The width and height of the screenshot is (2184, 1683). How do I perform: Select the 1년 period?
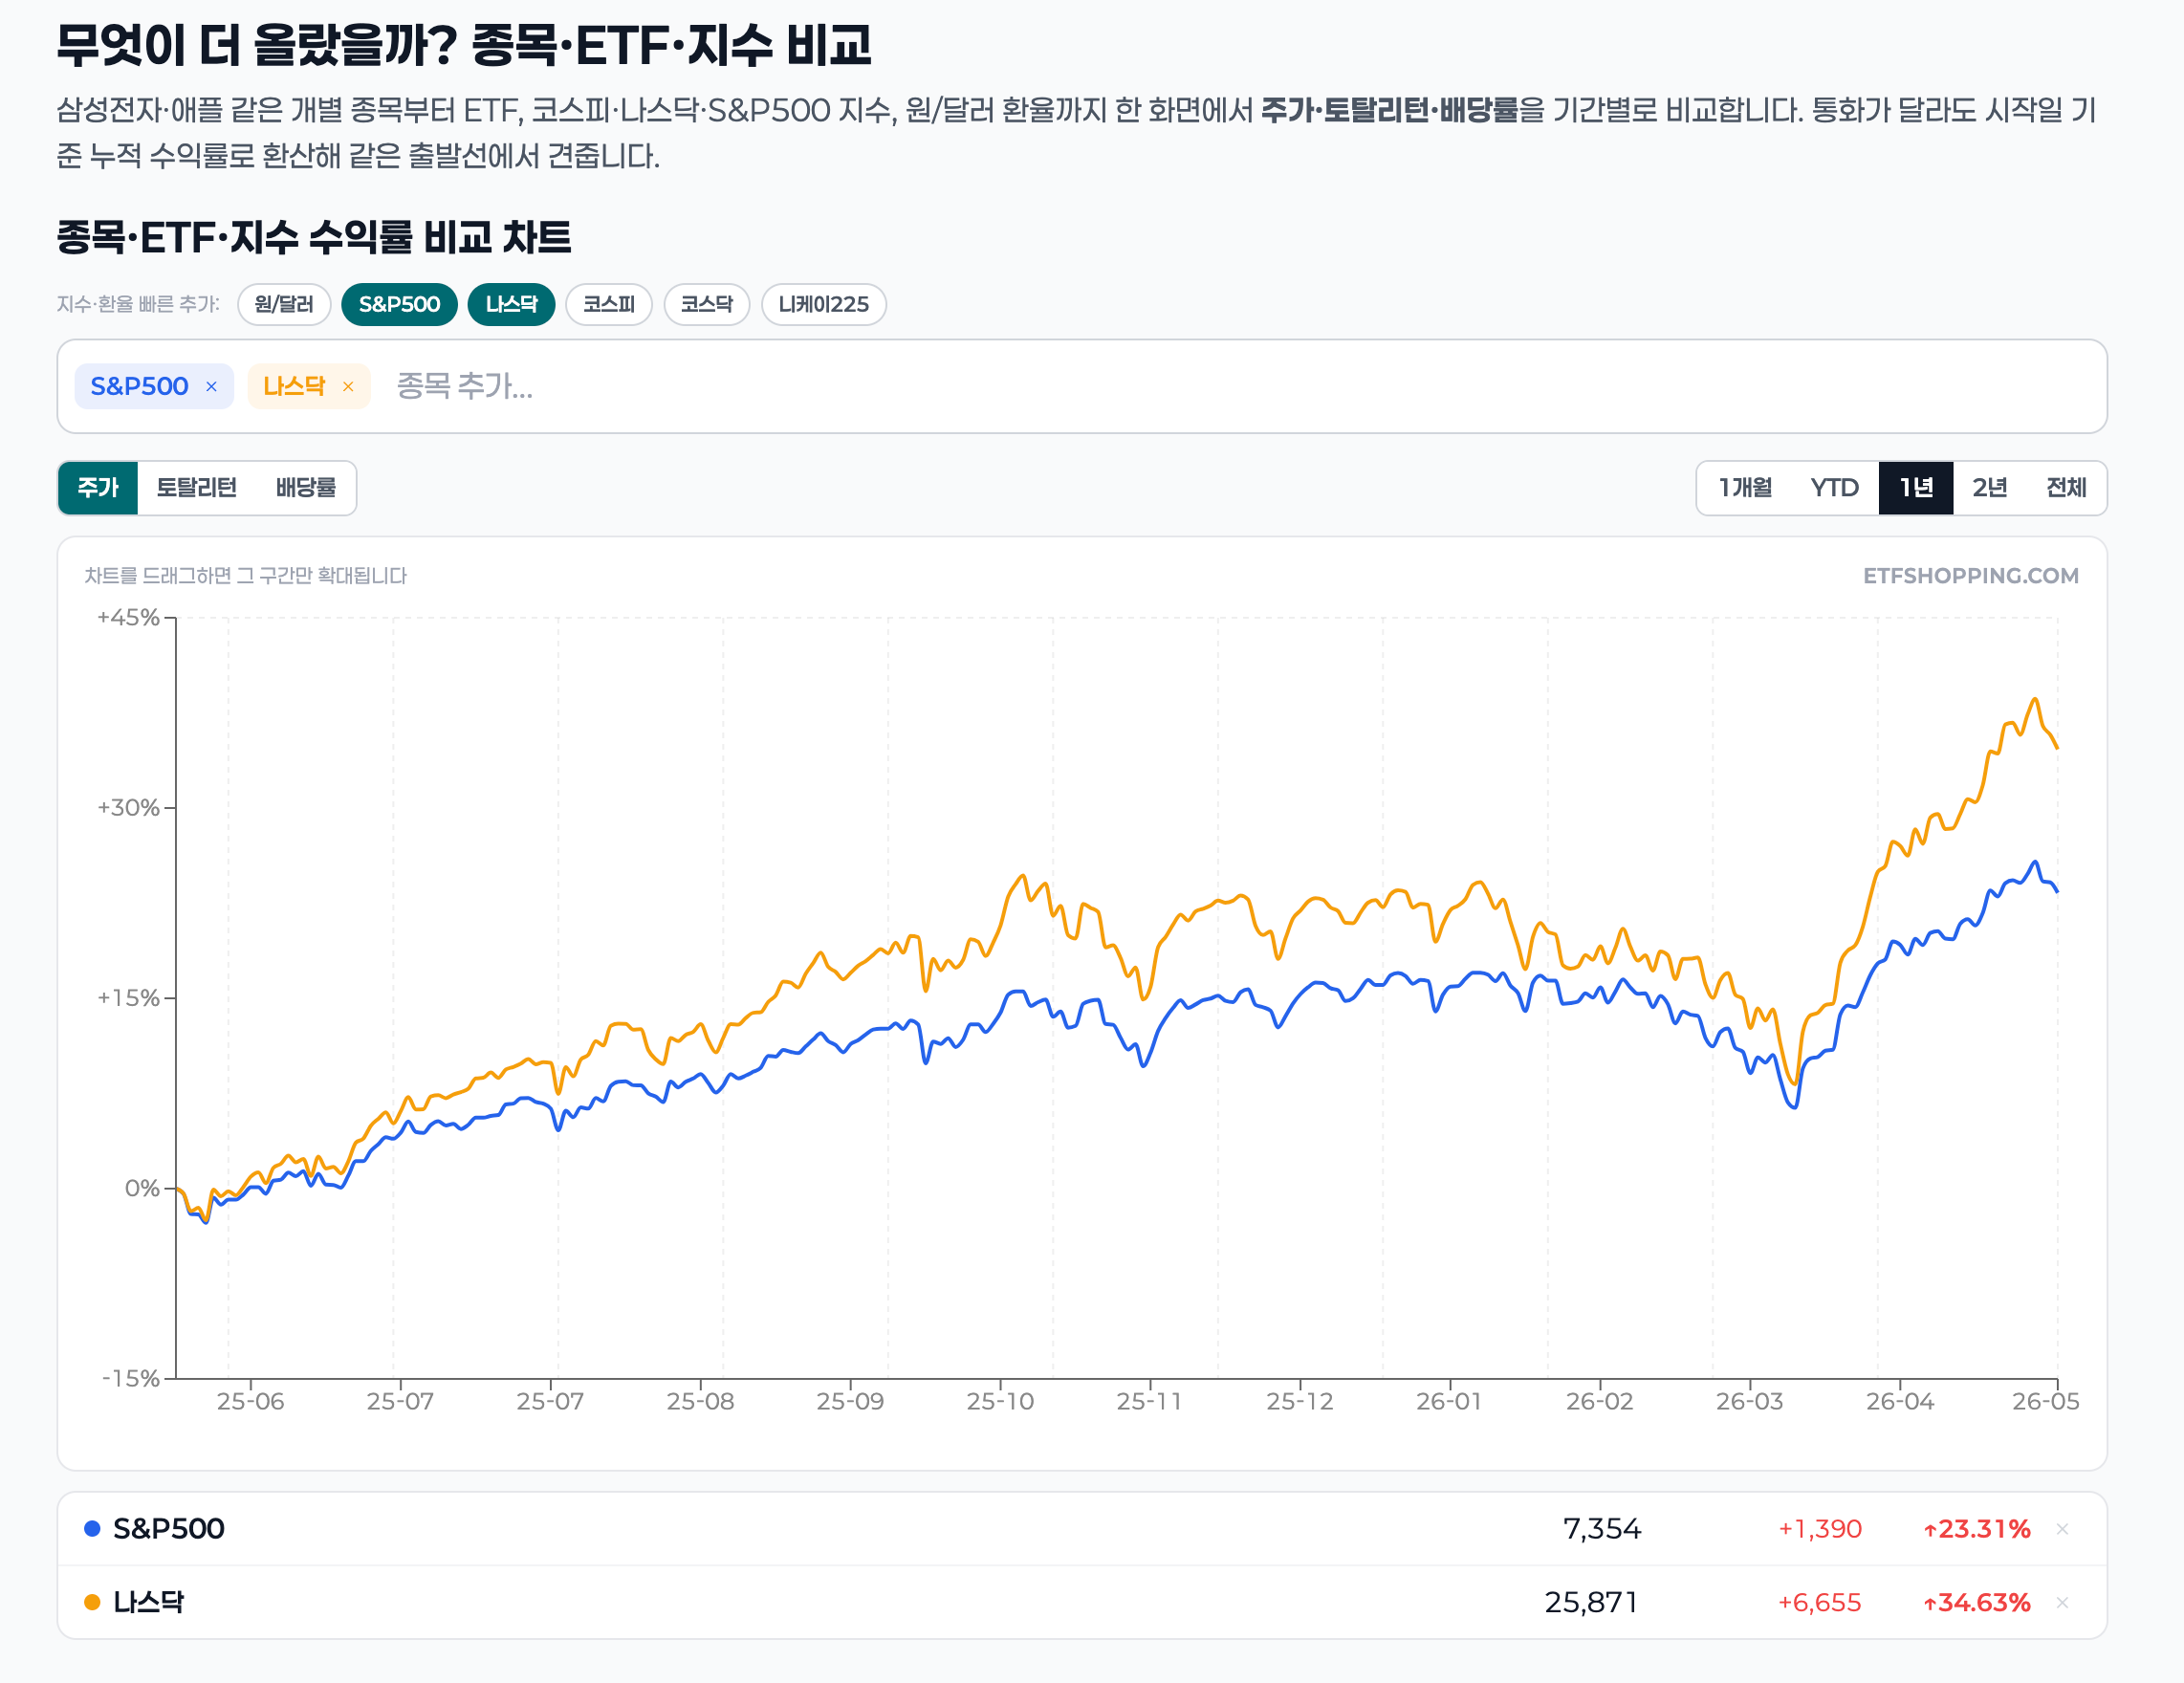tap(1916, 488)
